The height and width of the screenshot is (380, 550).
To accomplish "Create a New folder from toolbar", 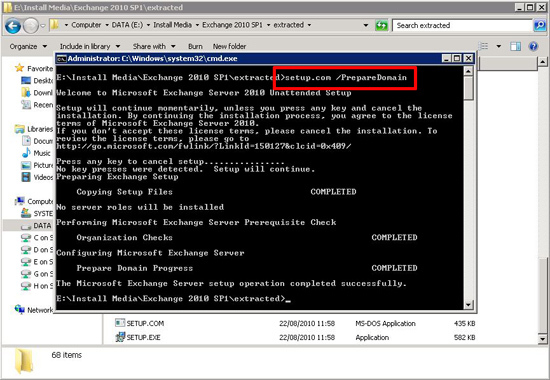I will (x=229, y=46).
